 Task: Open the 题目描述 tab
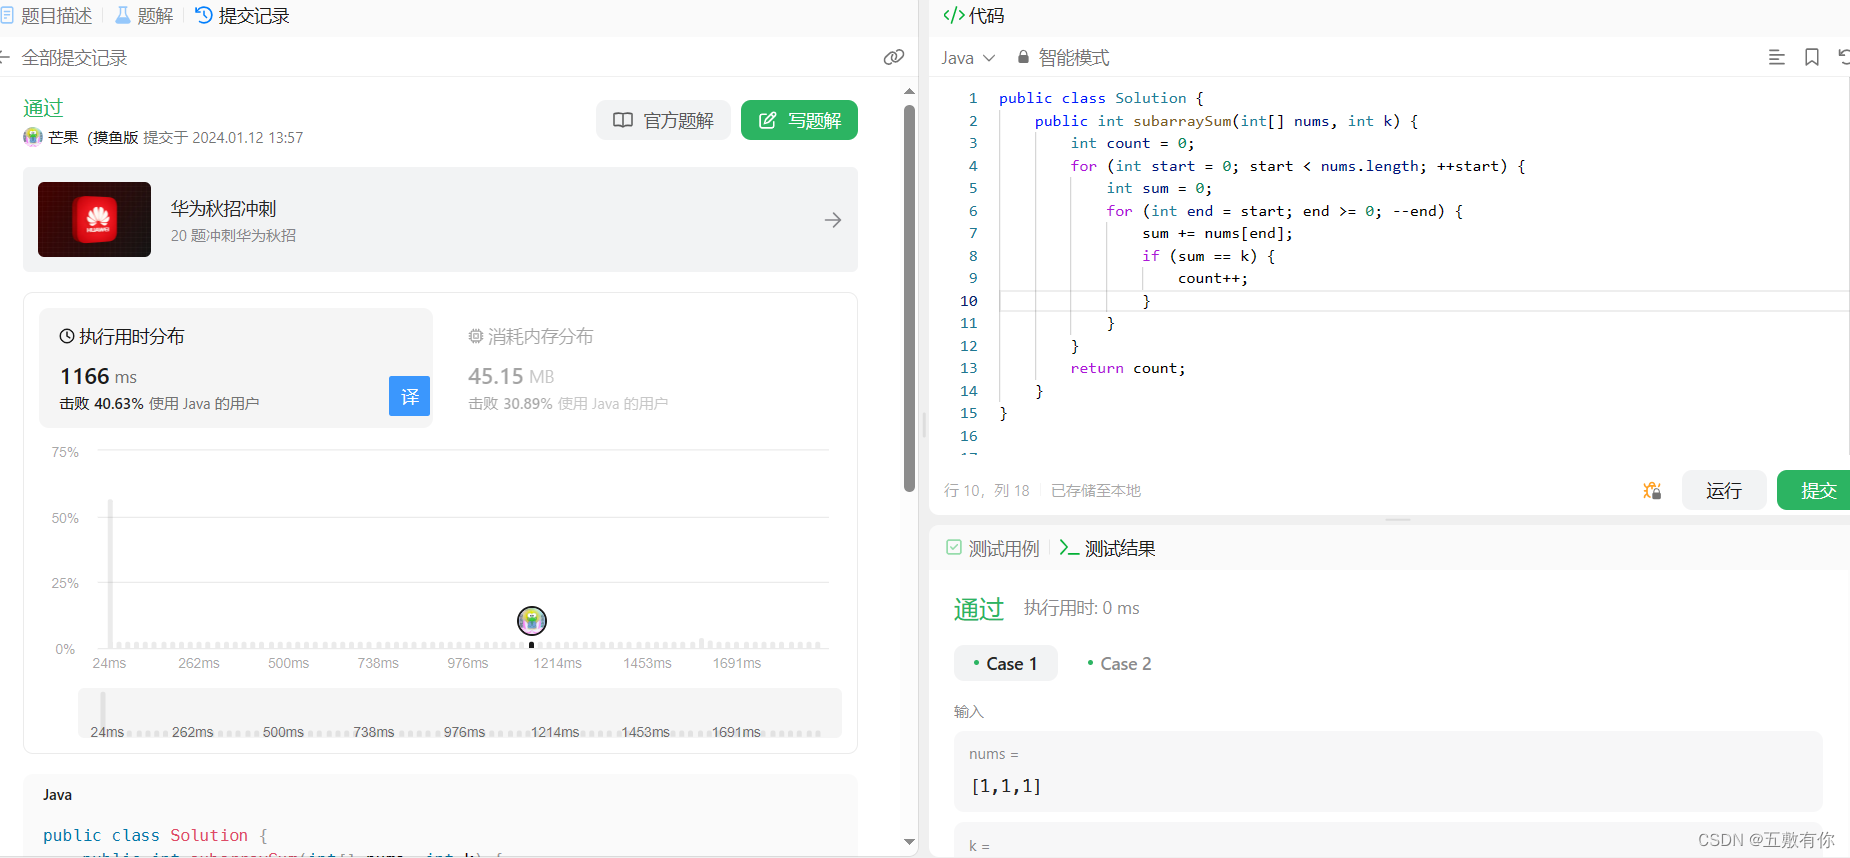[47, 16]
